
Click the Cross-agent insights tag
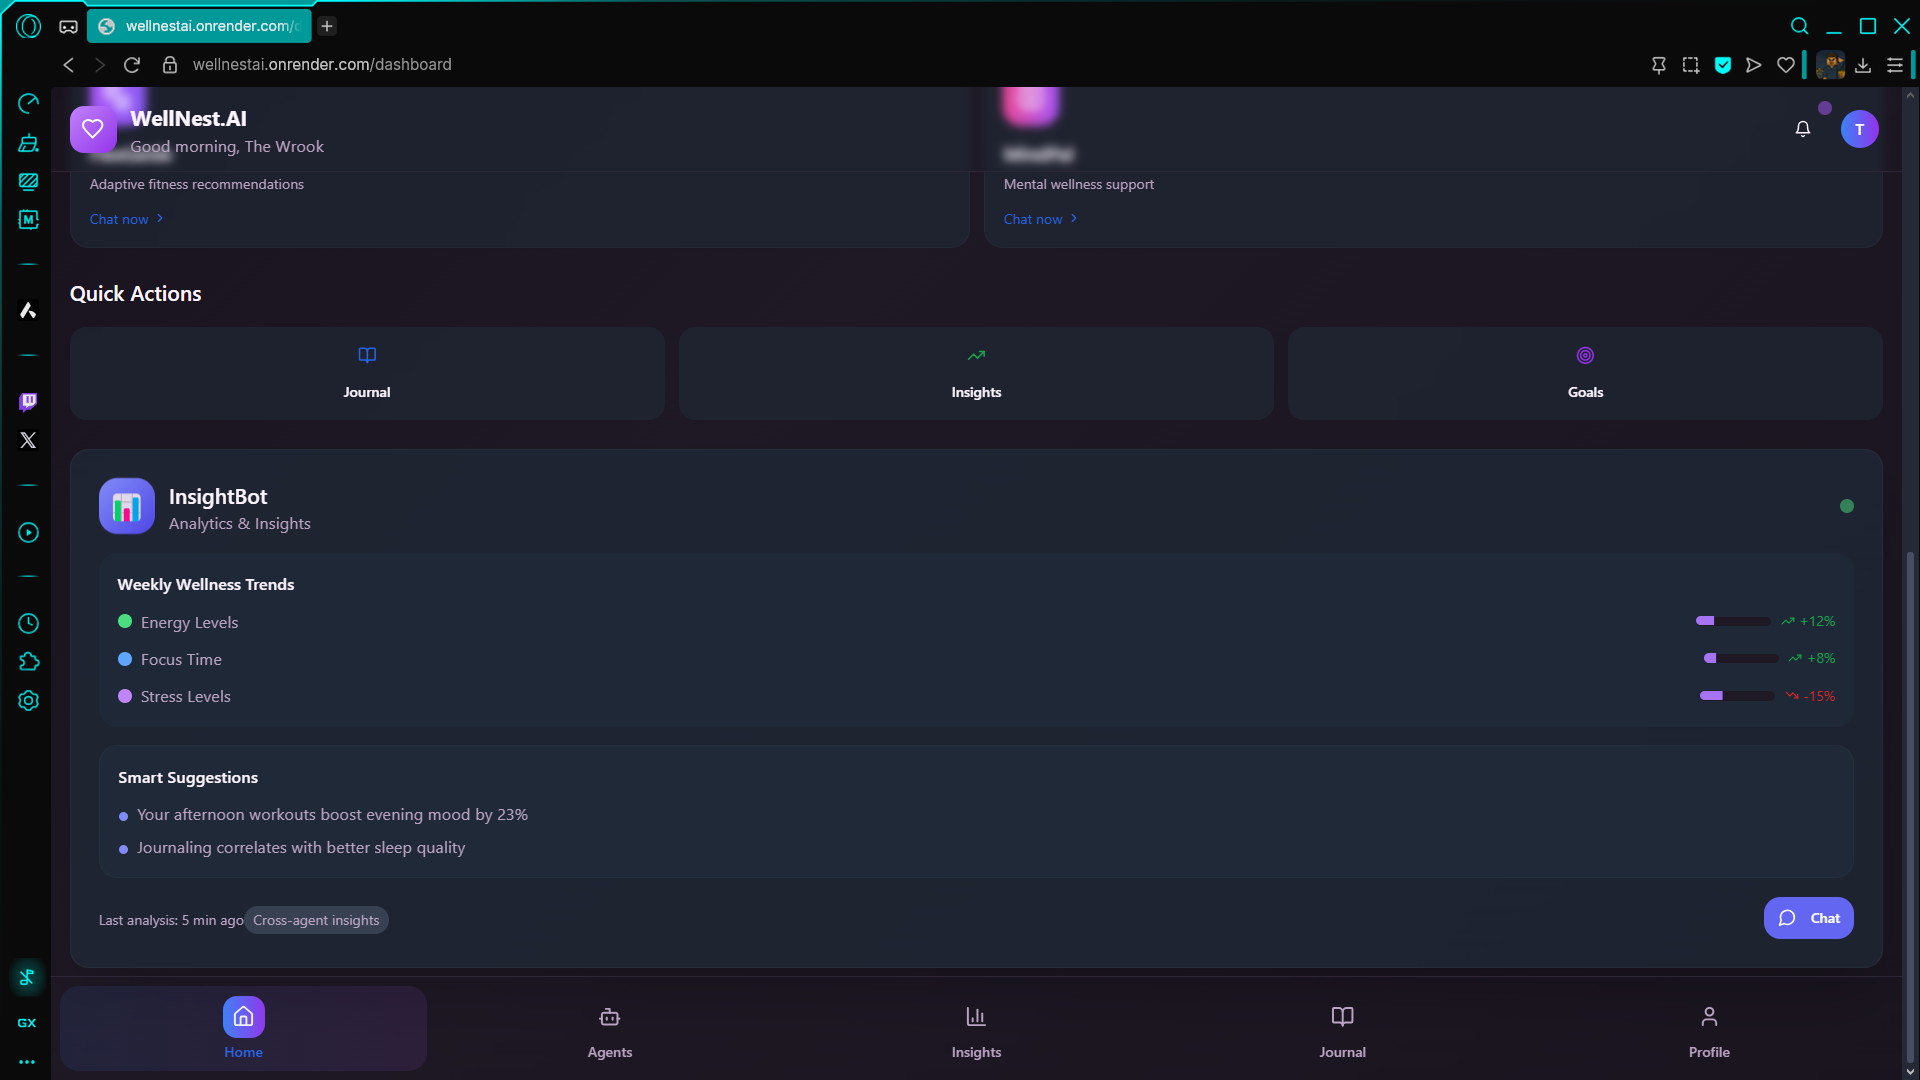click(x=316, y=920)
